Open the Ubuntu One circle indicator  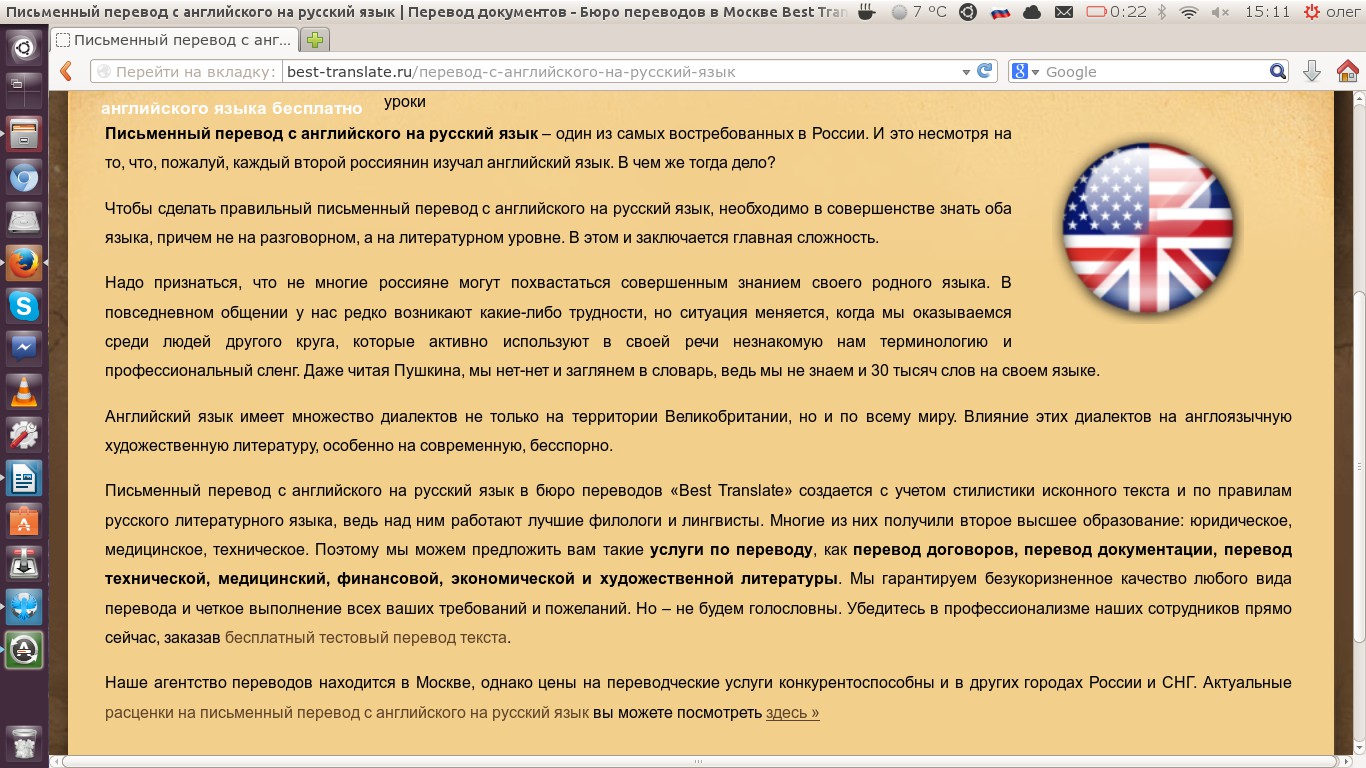point(967,12)
